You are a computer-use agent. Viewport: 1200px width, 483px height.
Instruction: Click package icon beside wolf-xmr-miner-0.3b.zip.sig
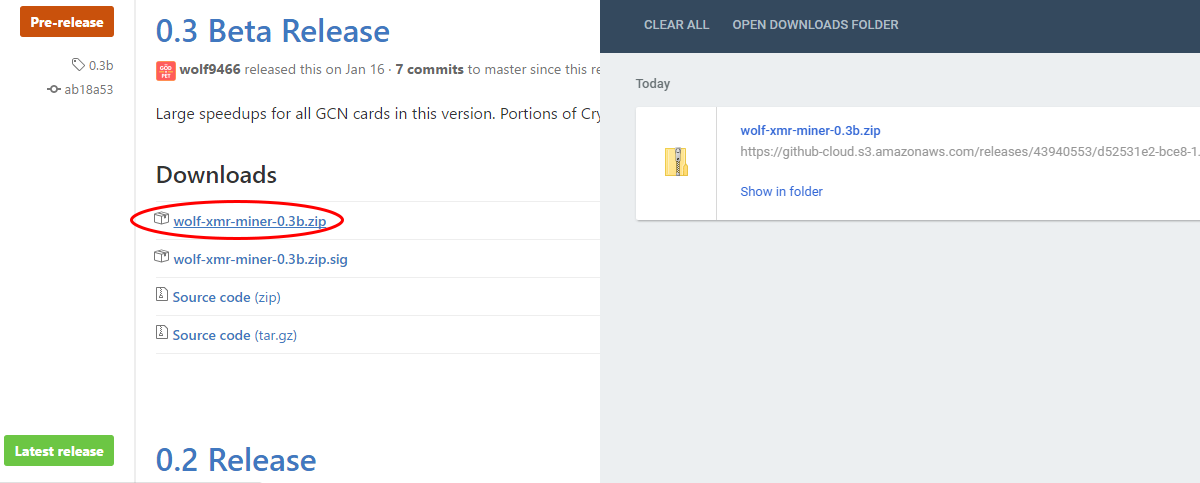click(162, 258)
